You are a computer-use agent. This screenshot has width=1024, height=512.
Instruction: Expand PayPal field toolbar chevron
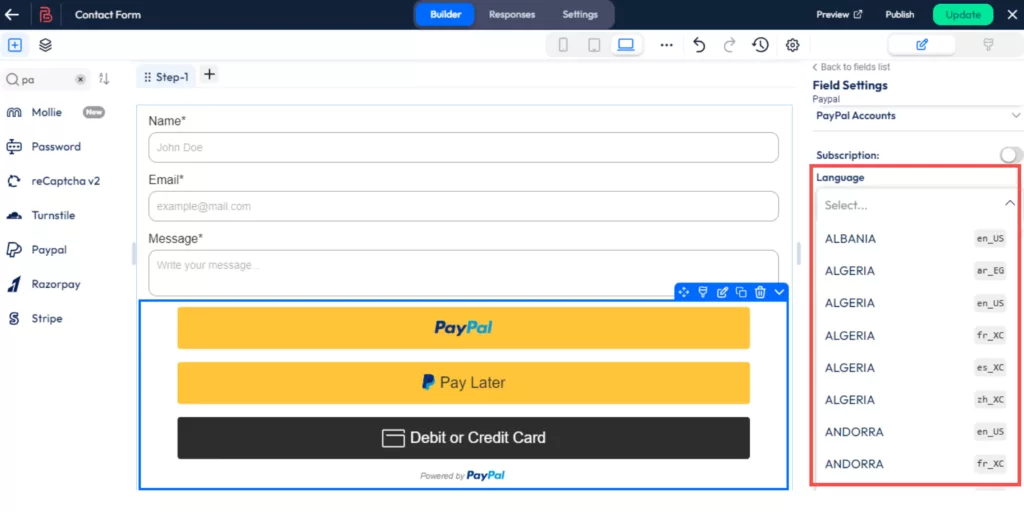click(x=779, y=292)
